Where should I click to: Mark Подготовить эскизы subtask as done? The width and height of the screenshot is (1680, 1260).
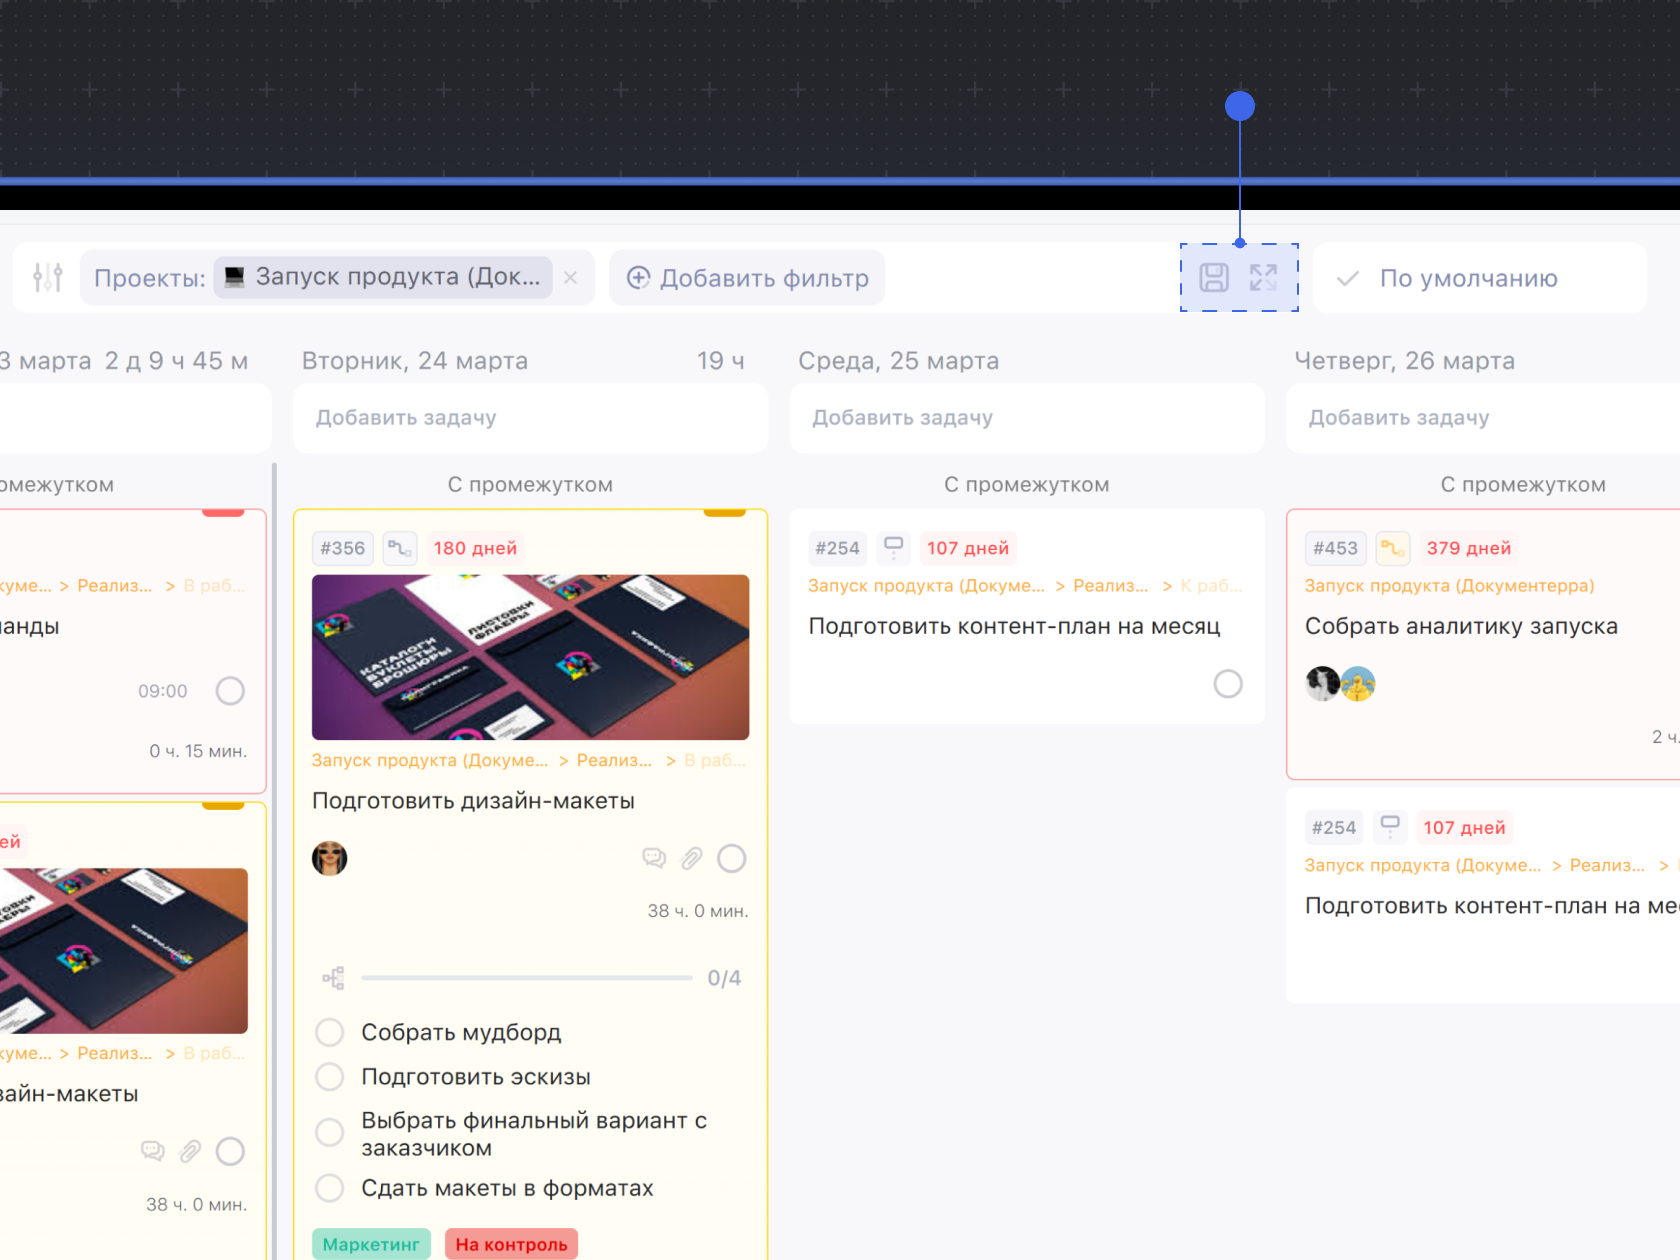(x=330, y=1077)
